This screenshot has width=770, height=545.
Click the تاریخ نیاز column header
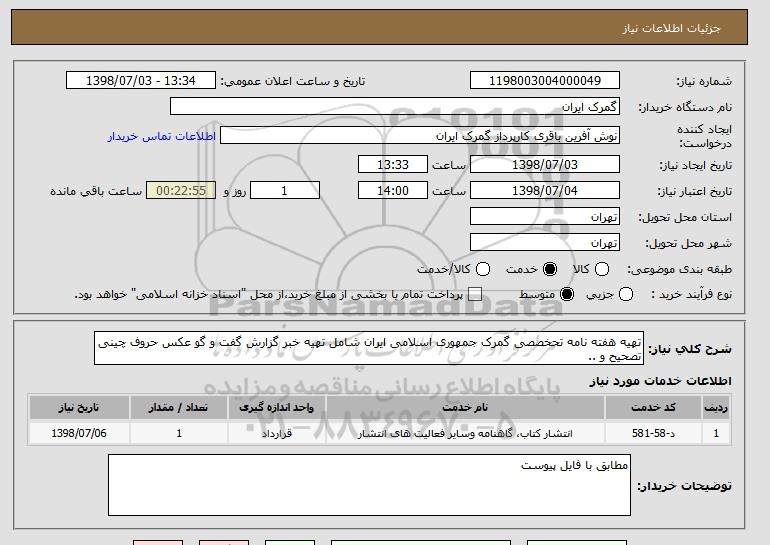[79, 408]
